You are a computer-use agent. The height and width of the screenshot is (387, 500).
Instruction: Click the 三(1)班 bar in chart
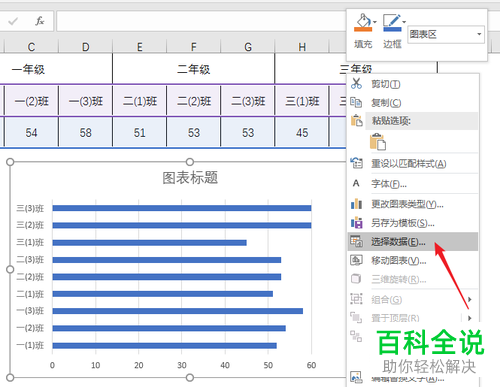coord(149,243)
